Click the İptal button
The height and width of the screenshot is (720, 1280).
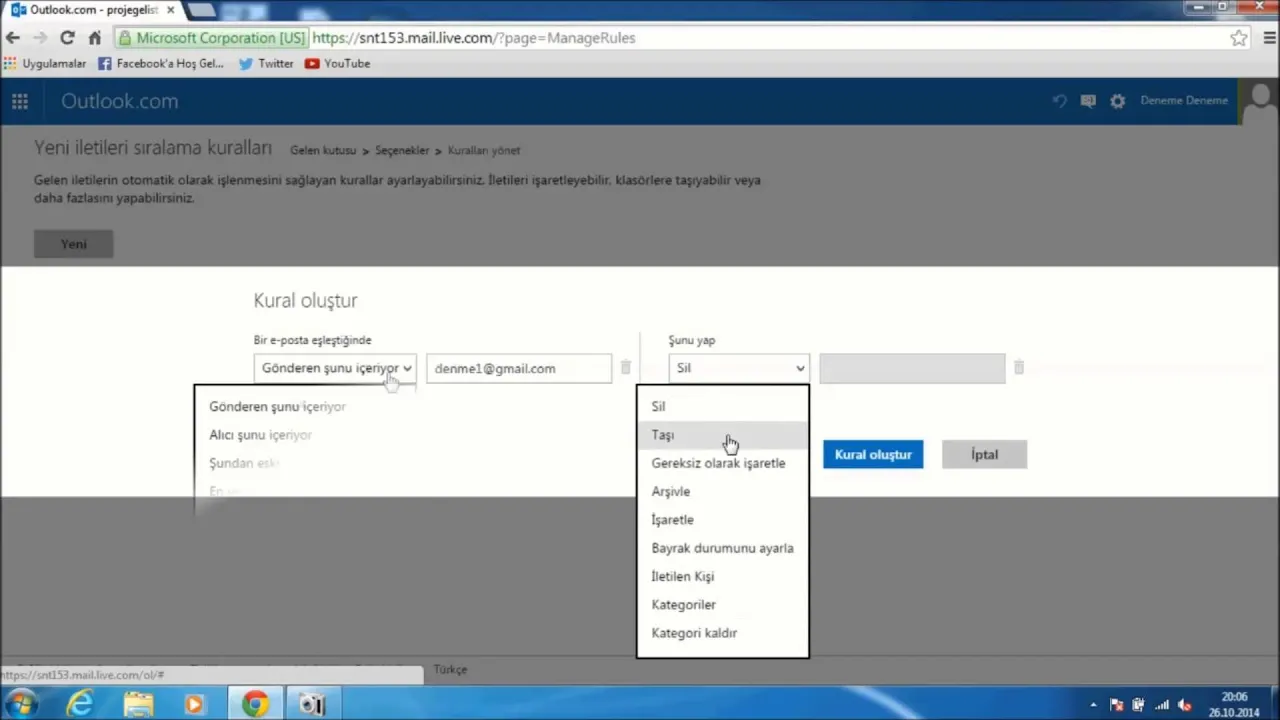[x=984, y=454]
